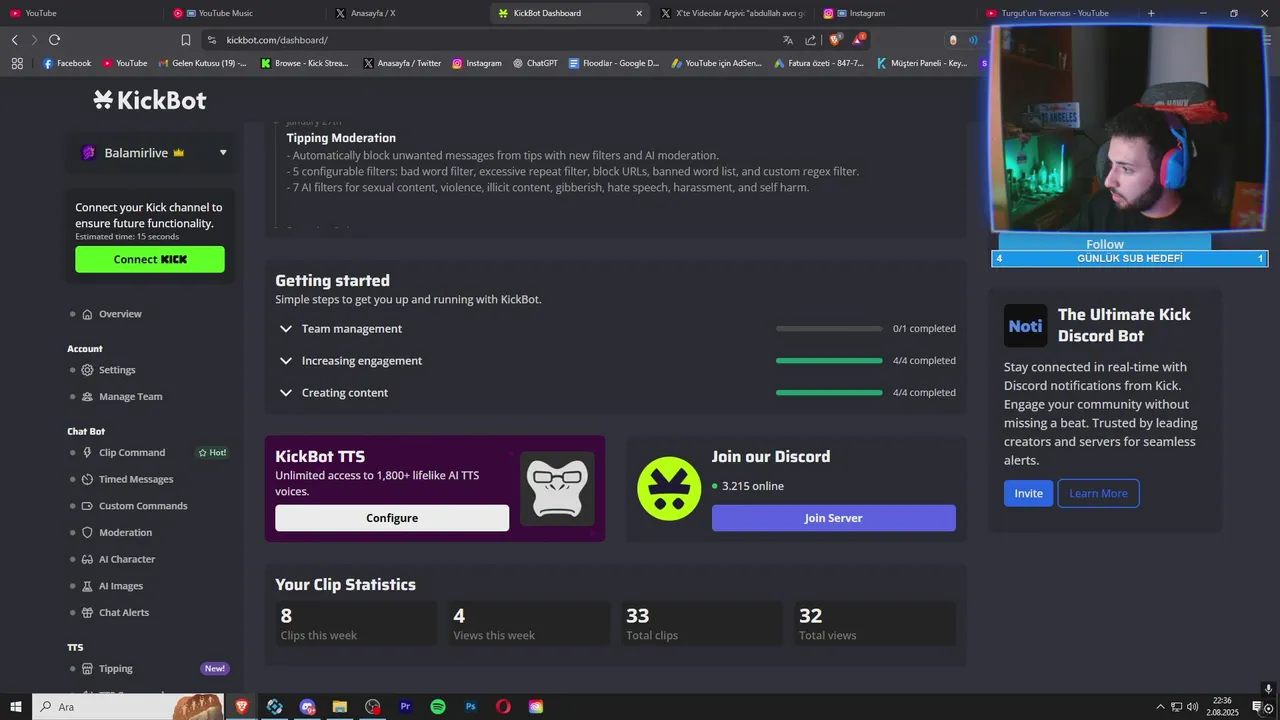Open Premiere Pro from the taskbar
This screenshot has width=1280, height=720.
pos(405,707)
